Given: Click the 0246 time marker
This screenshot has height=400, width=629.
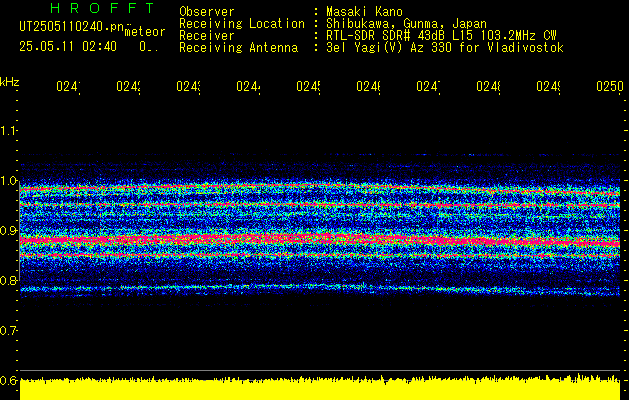Looking at the screenshot, I should [368, 86].
